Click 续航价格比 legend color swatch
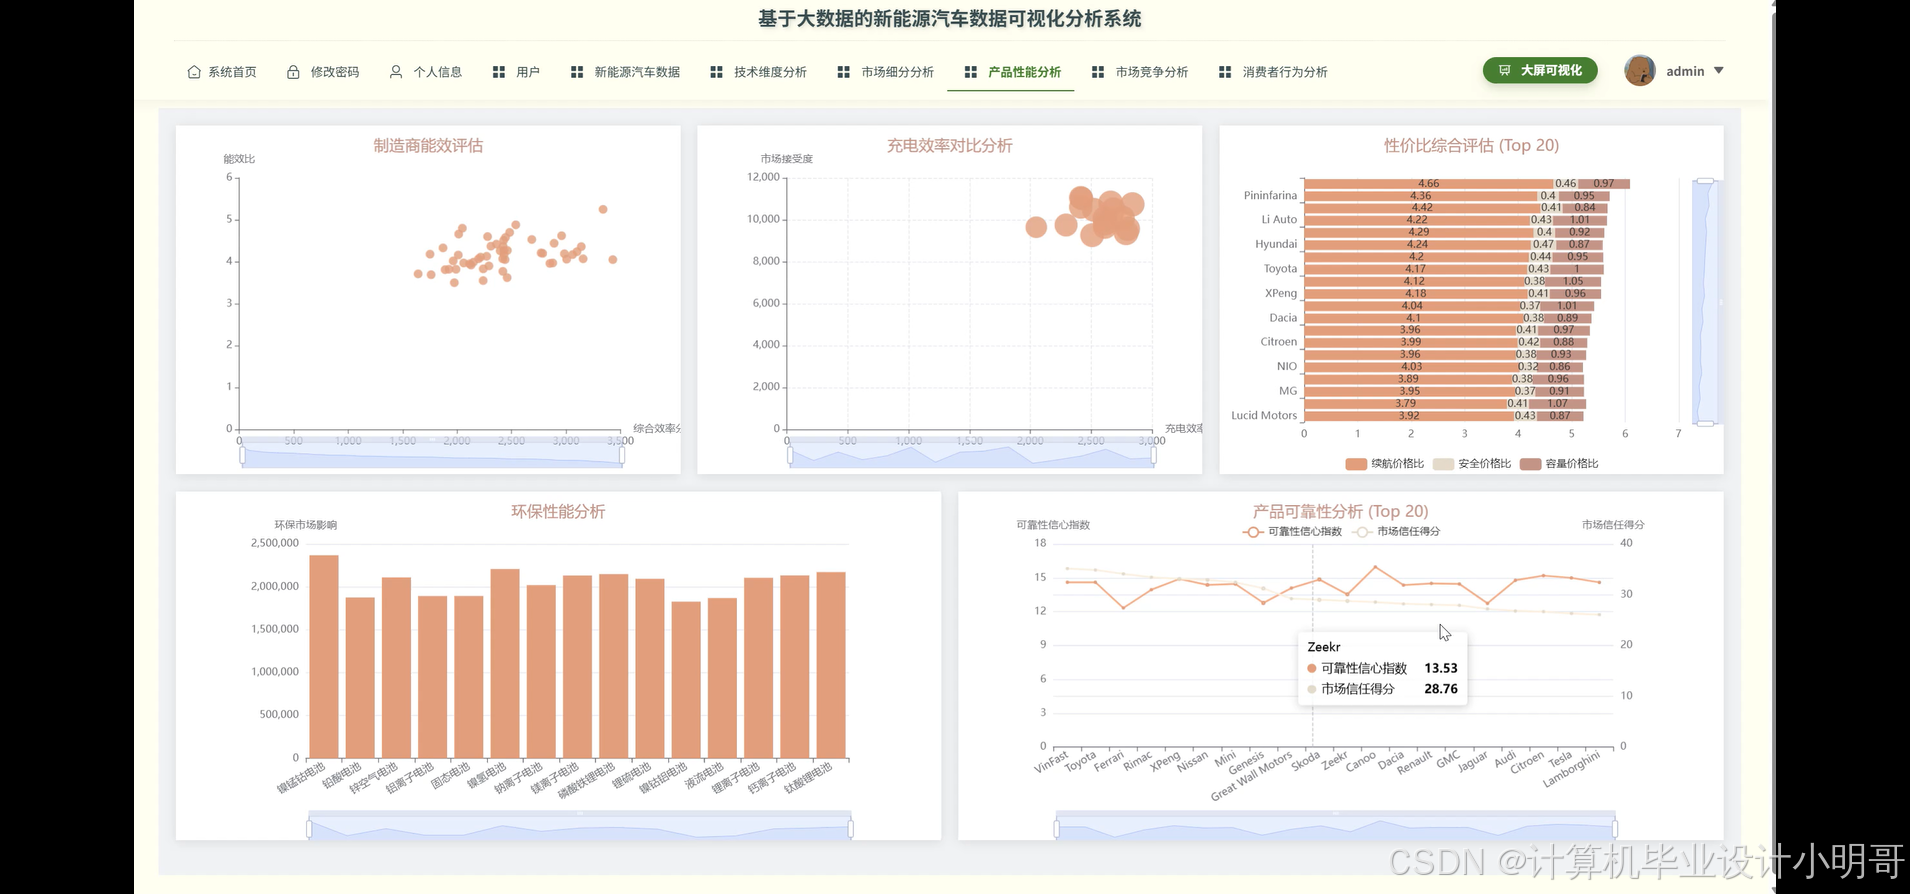1910x894 pixels. click(1356, 464)
